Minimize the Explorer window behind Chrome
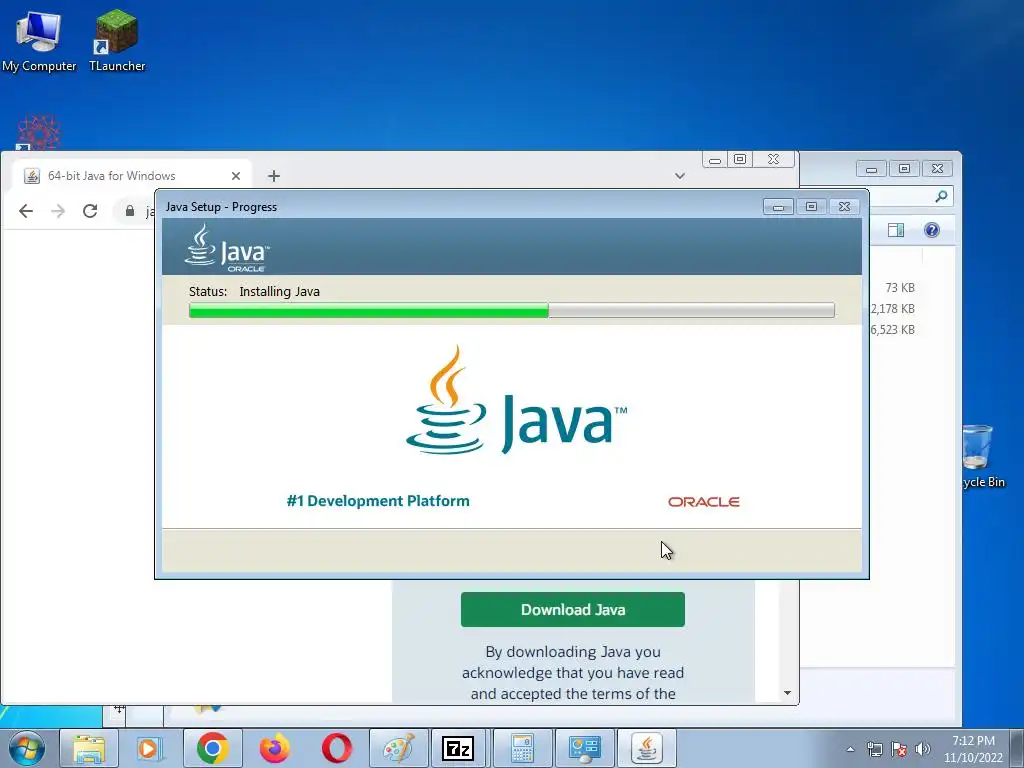 pos(871,169)
